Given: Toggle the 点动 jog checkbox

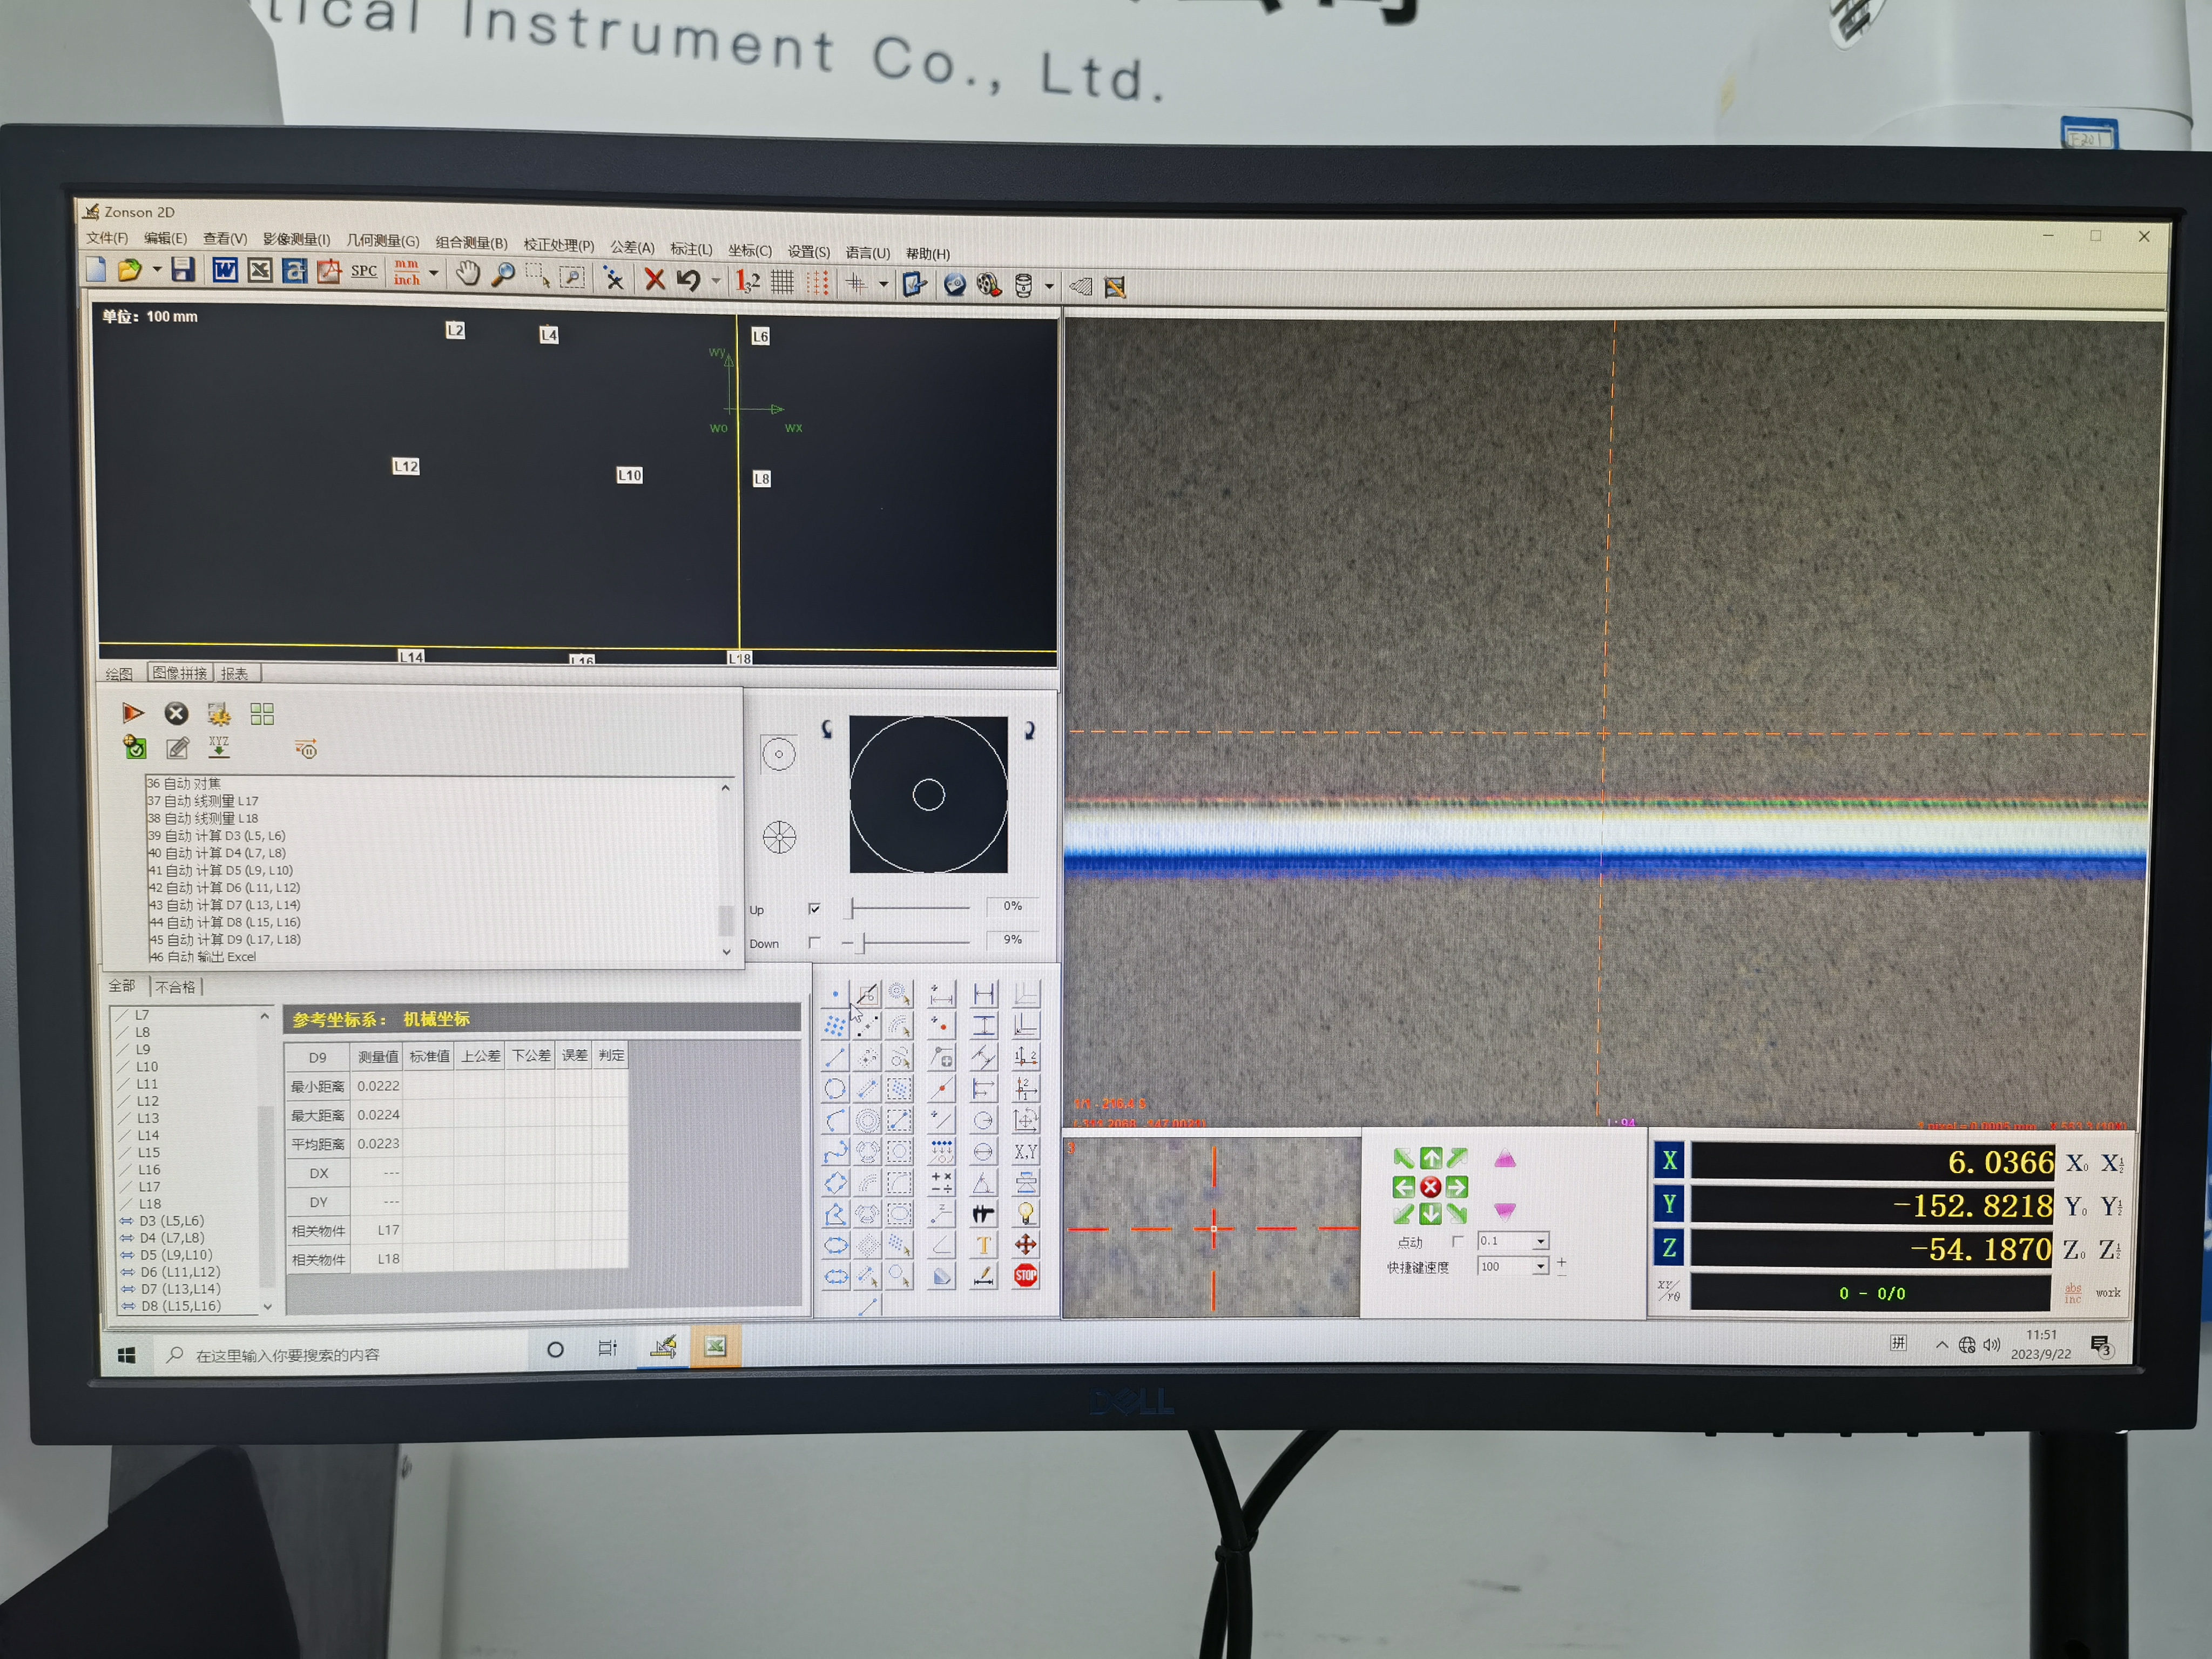Looking at the screenshot, I should coord(1457,1241).
